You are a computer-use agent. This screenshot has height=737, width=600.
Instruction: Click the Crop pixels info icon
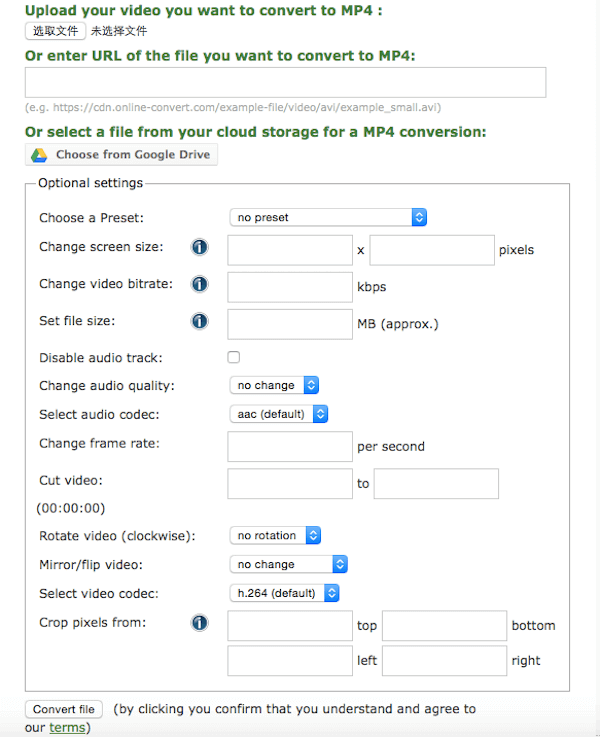pos(199,623)
